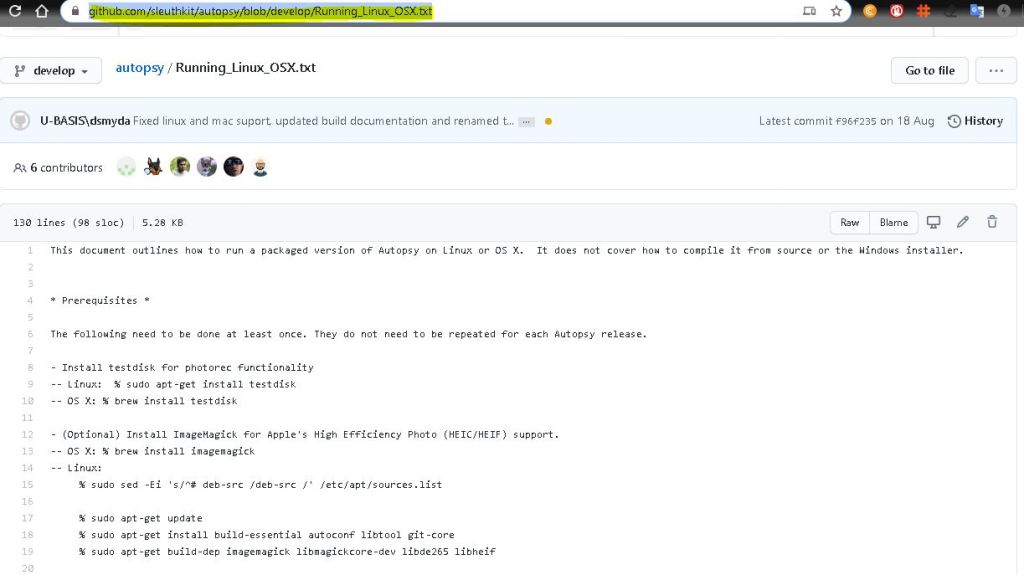Click the yellow commit status dot
Viewport: 1024px width, 575px height.
[x=548, y=122]
